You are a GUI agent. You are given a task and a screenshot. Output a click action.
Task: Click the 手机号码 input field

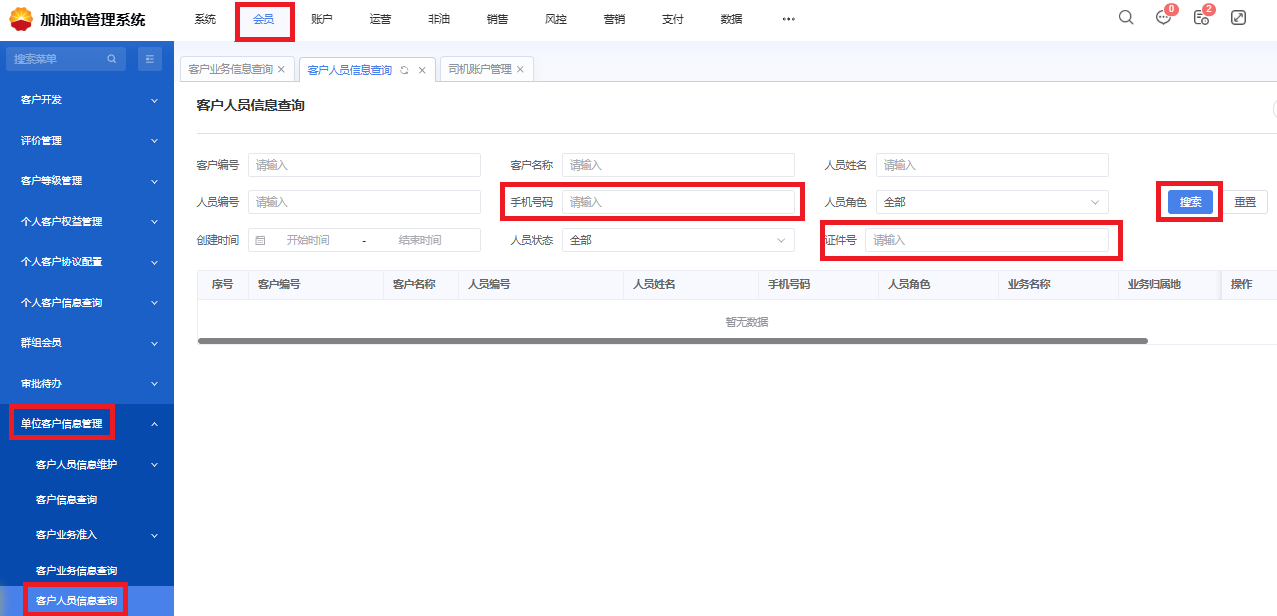pos(678,202)
